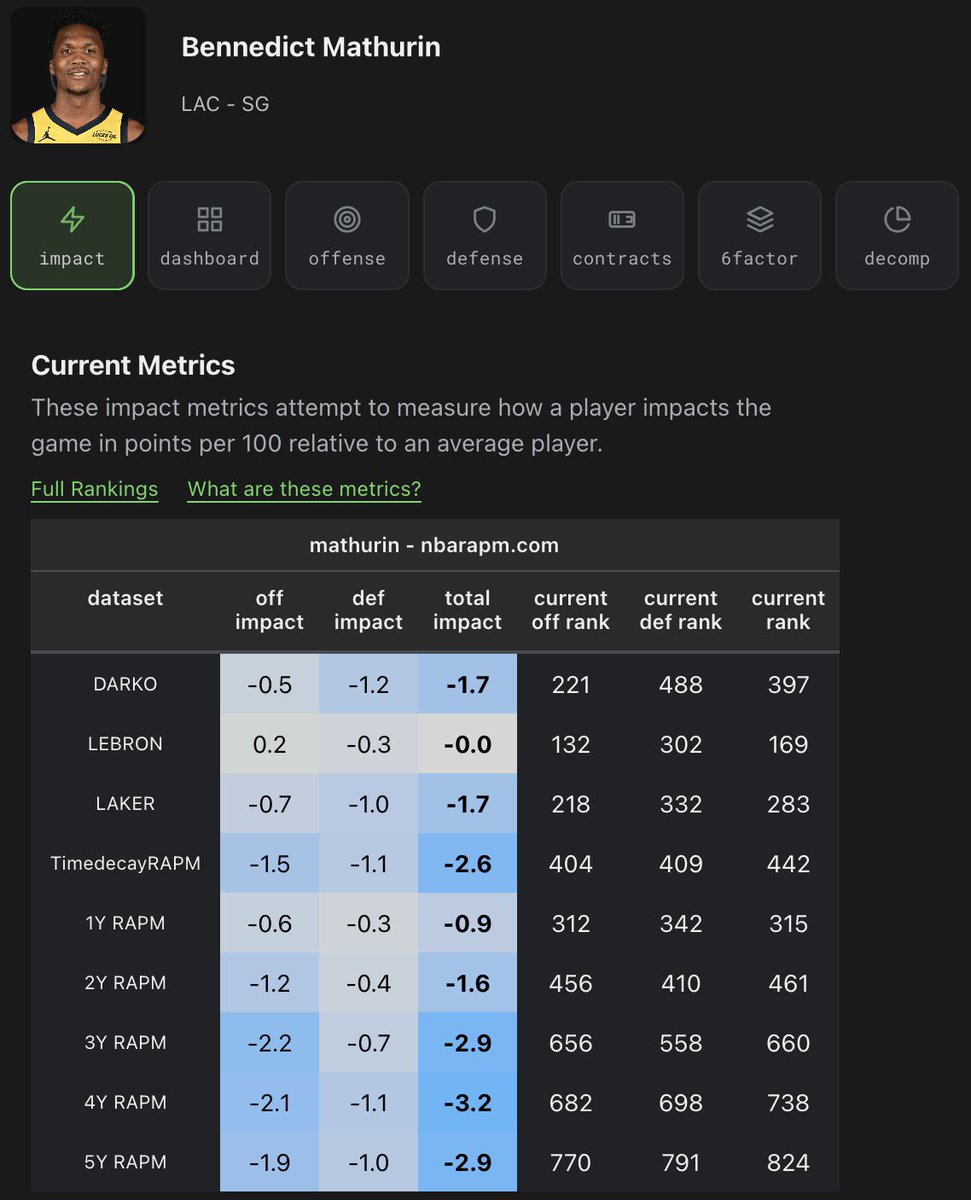Click DARKO off impact cell -0.5
This screenshot has width=971, height=1200.
point(269,684)
